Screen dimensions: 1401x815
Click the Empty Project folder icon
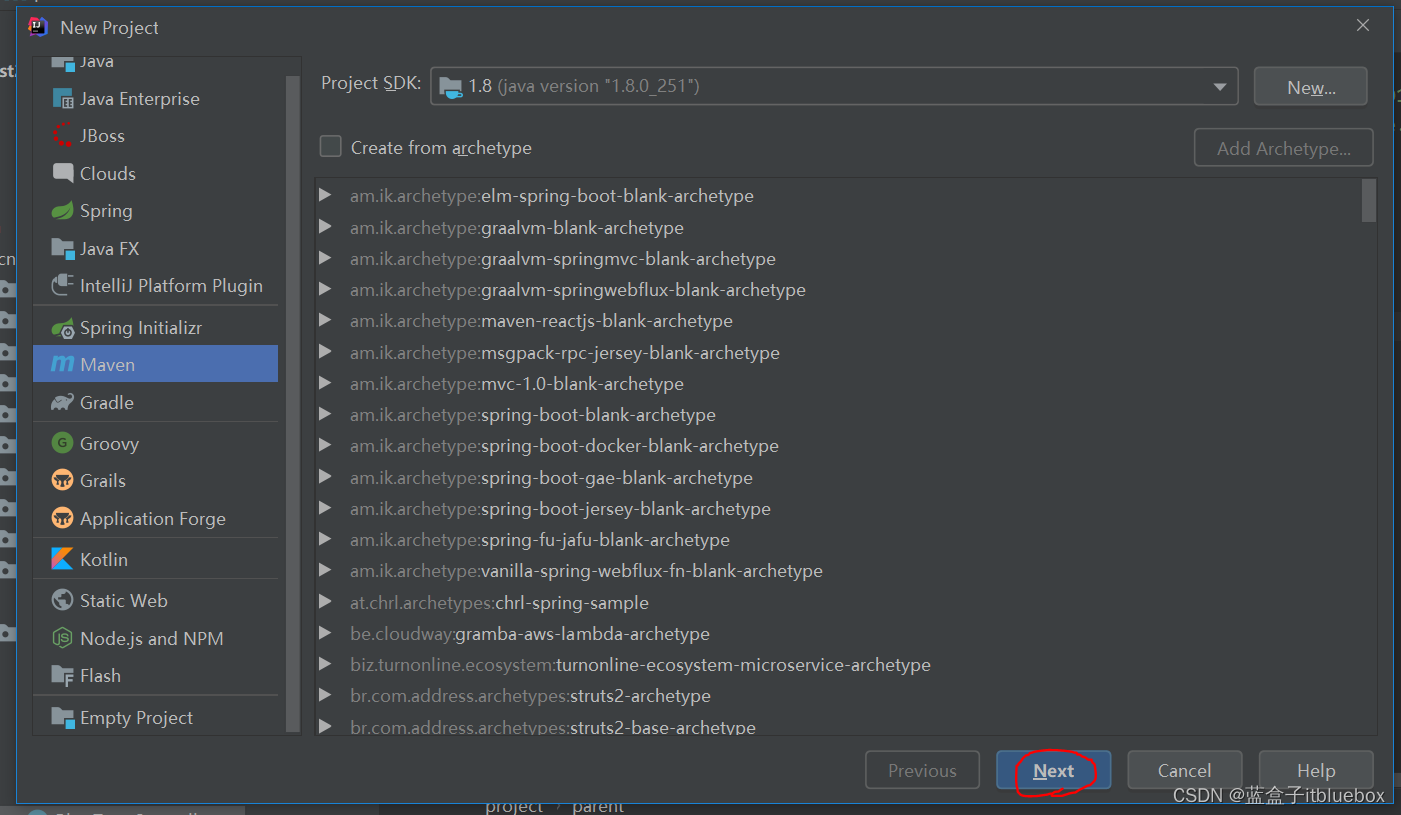[63, 718]
